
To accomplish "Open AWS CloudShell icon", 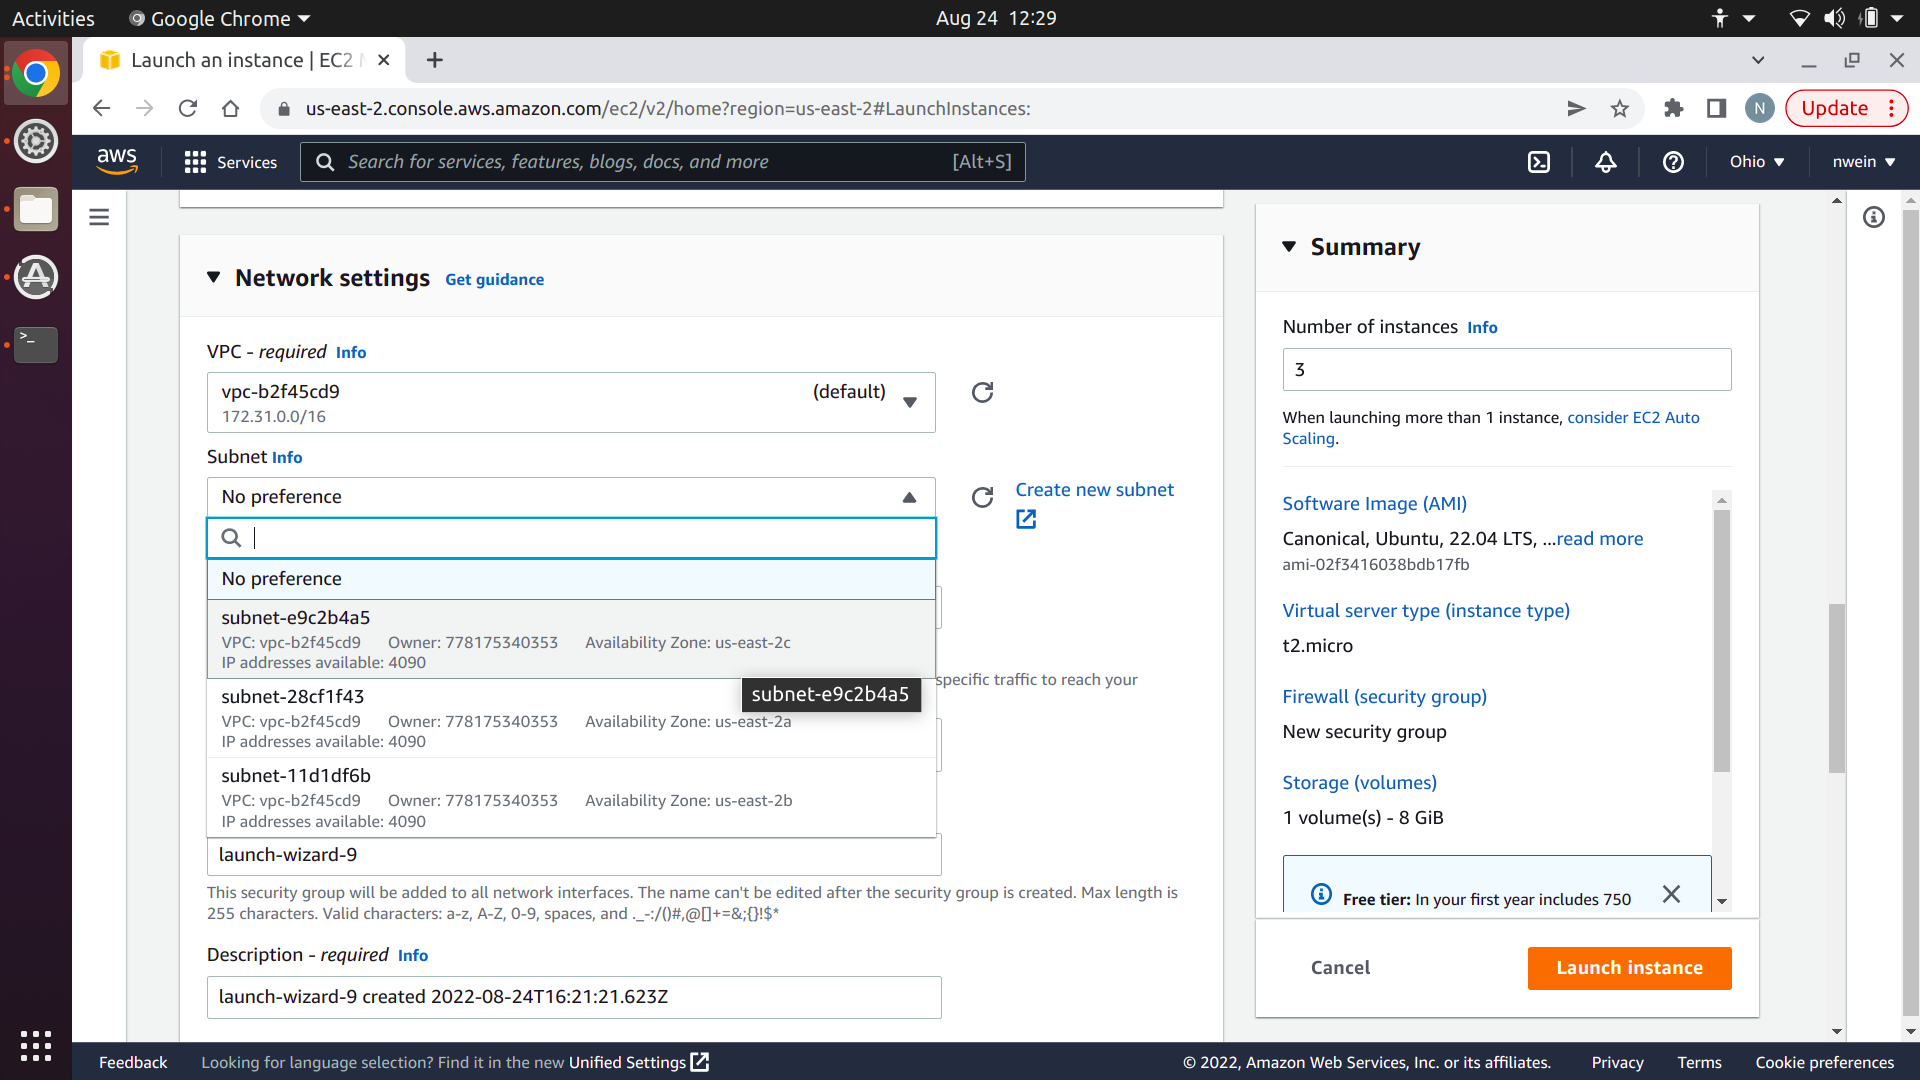I will coord(1539,162).
